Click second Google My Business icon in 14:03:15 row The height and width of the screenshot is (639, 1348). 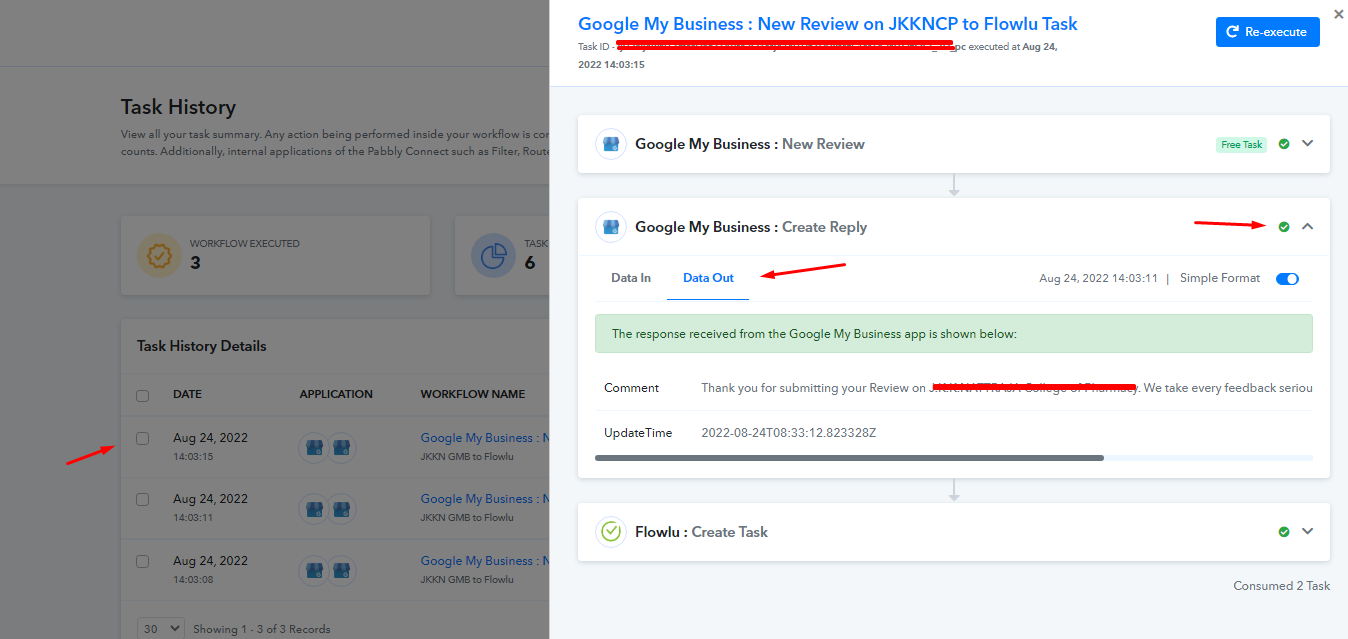(x=342, y=447)
